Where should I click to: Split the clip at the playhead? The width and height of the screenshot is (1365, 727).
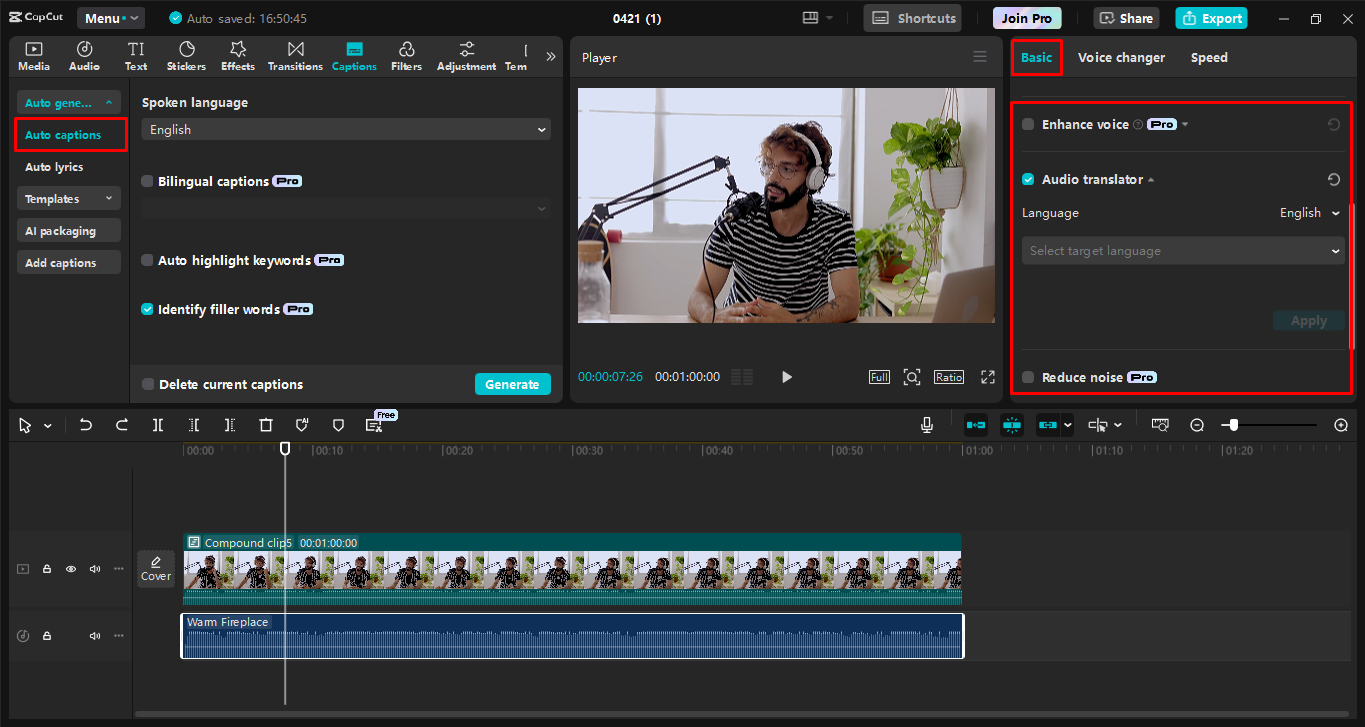coord(157,424)
